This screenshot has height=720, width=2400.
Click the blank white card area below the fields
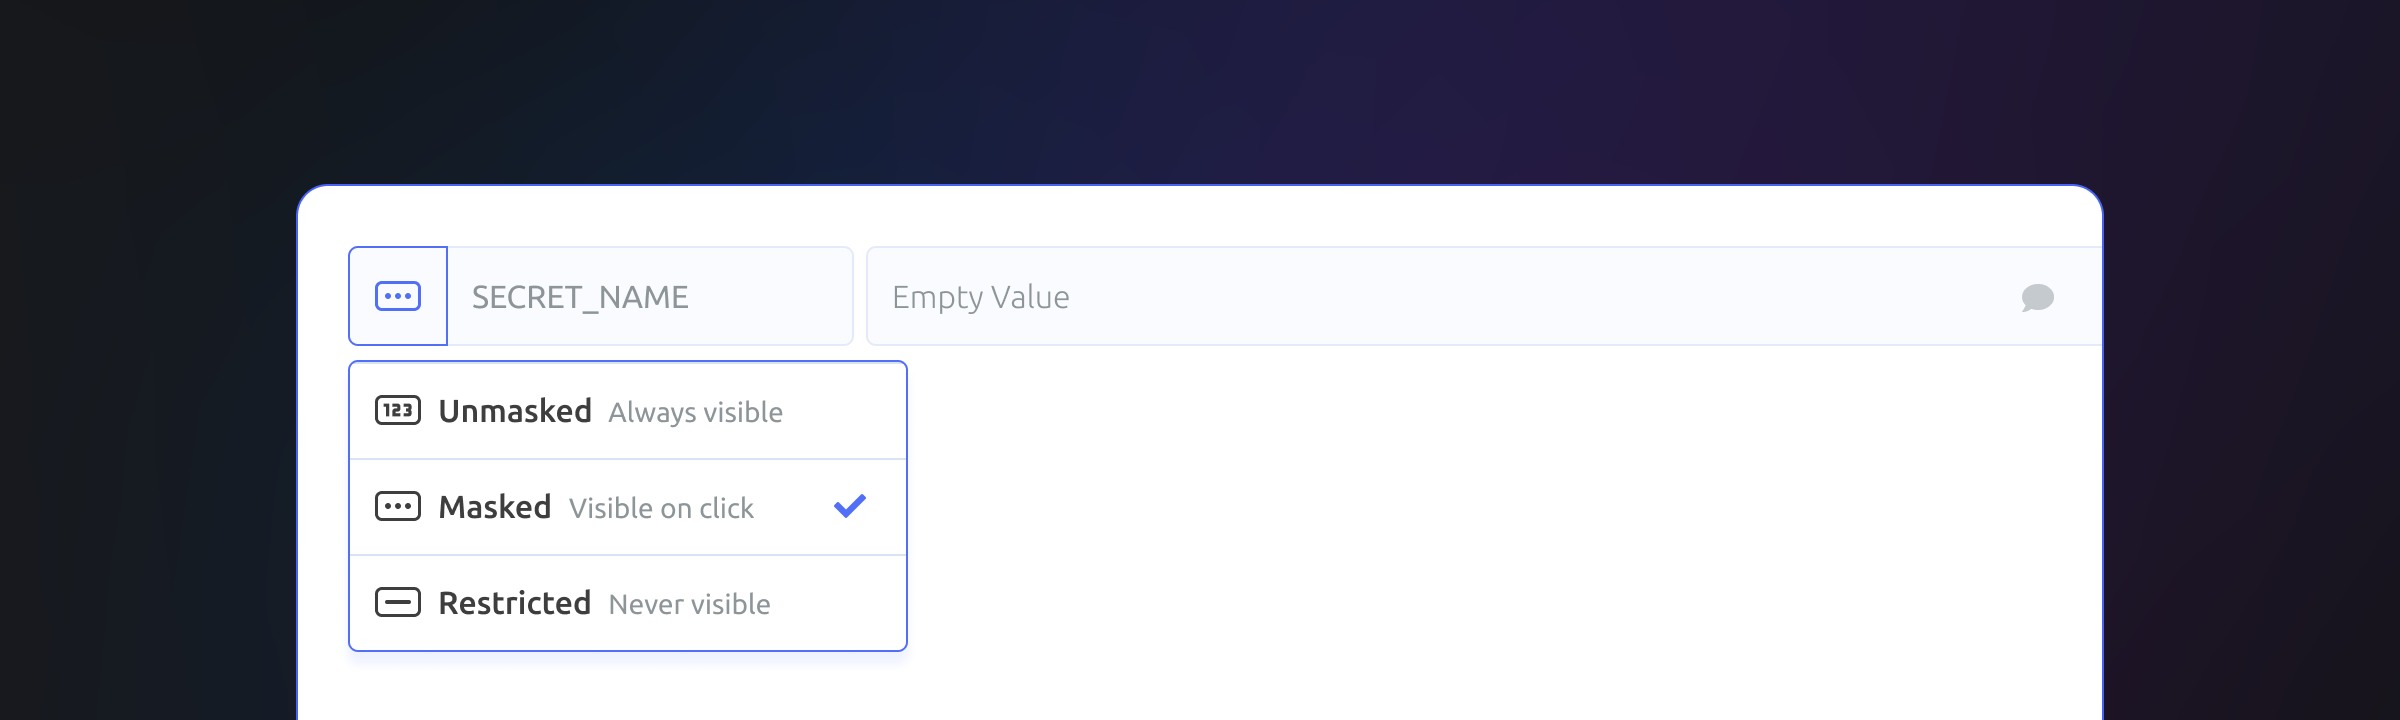1500,530
